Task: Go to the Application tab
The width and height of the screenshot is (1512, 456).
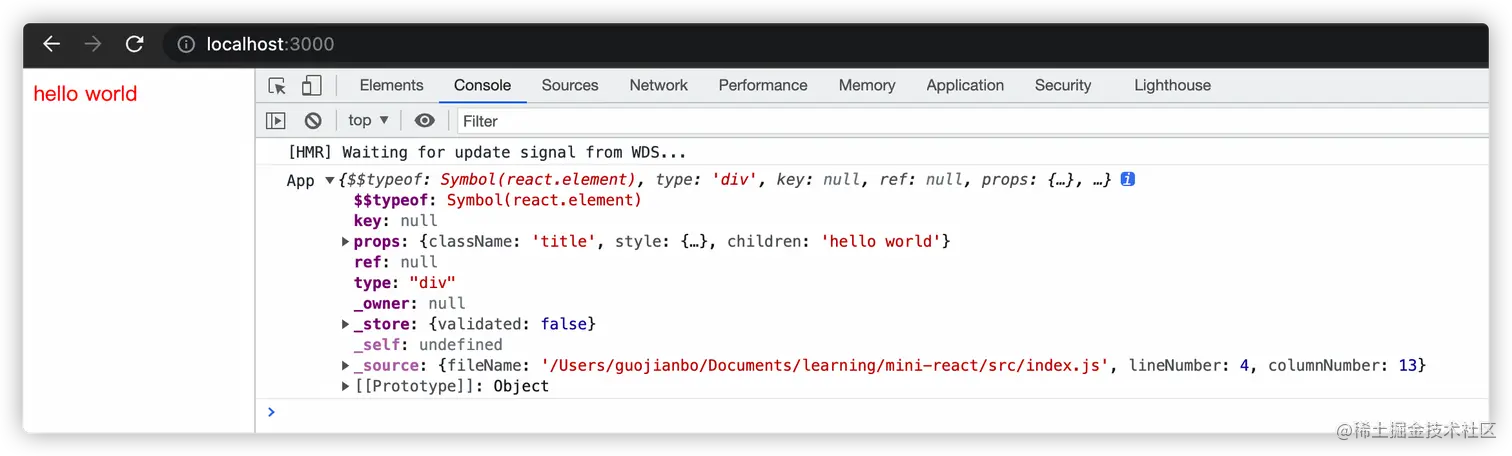Action: (x=965, y=85)
